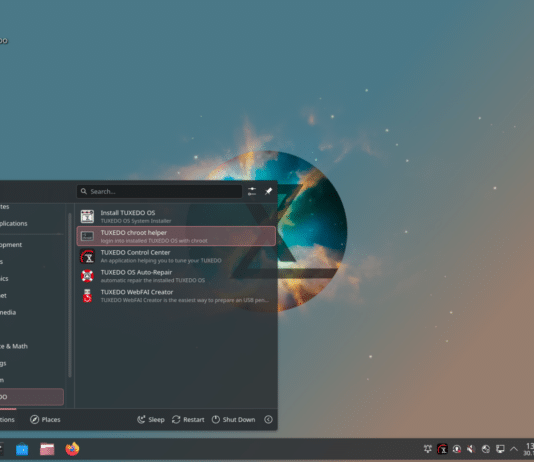Select the Development category

[32, 244]
